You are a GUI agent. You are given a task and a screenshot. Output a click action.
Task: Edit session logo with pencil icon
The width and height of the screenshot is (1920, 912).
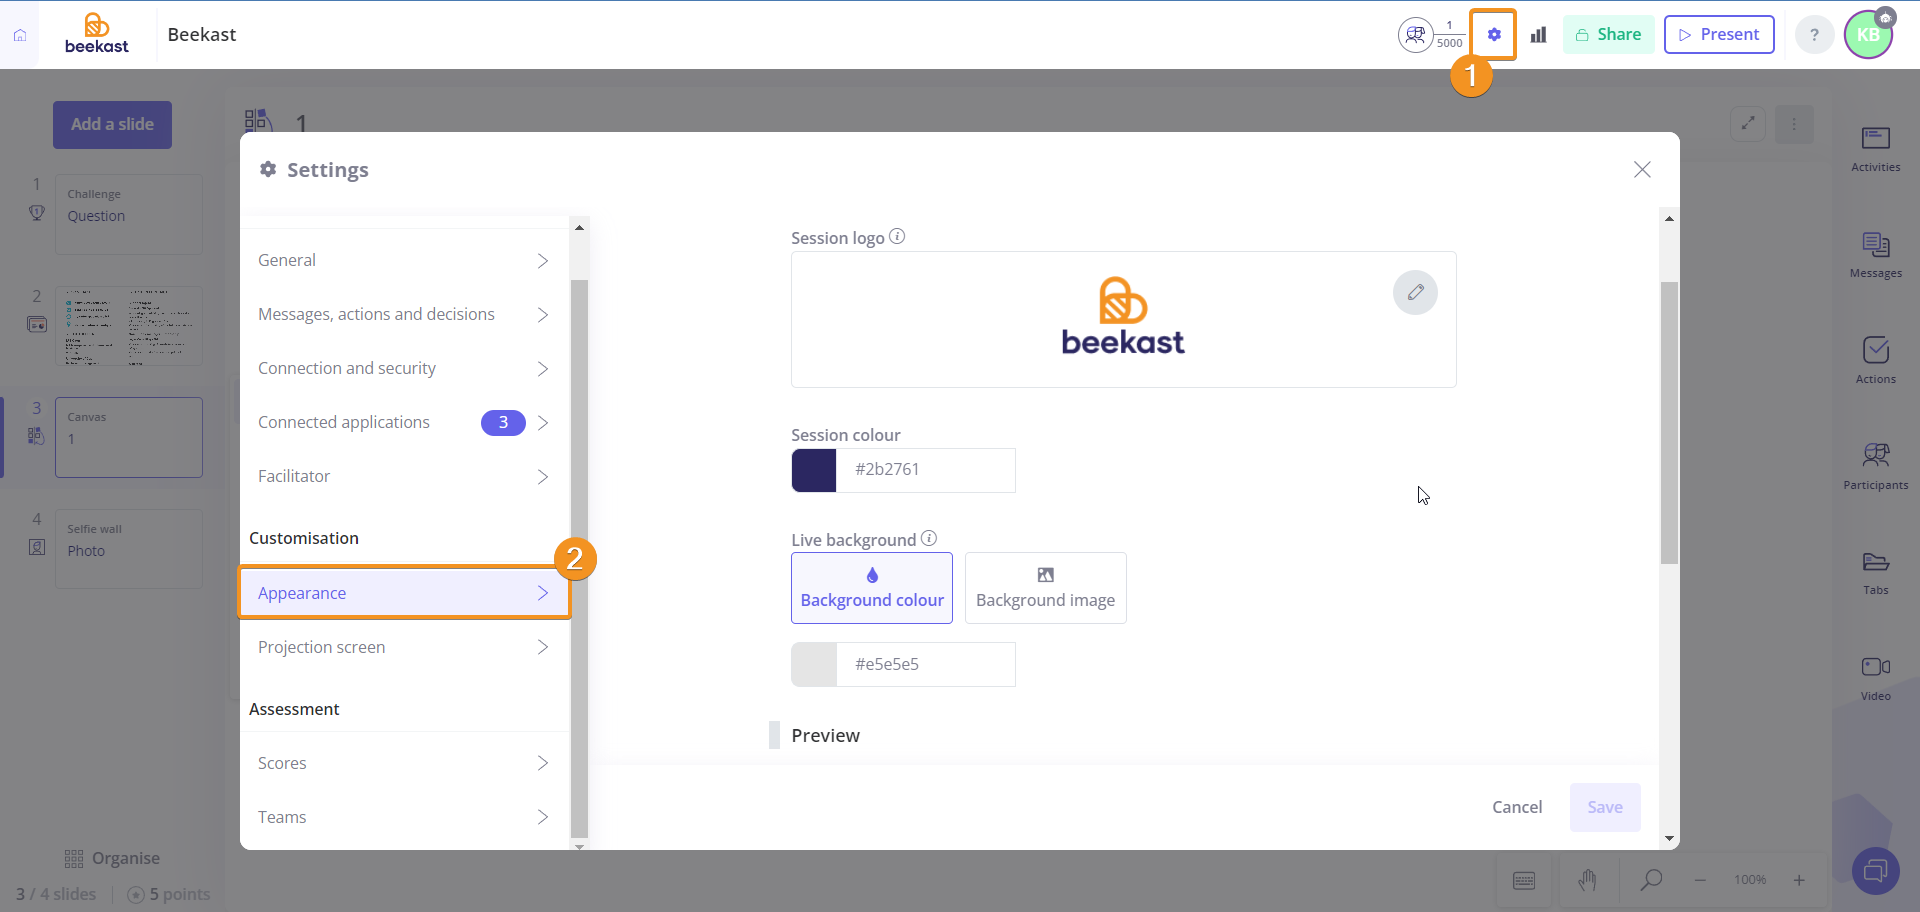click(1415, 292)
